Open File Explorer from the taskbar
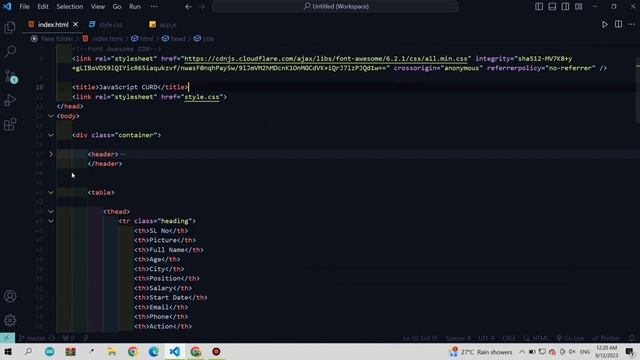Viewport: 640px width, 360px height. (x=111, y=351)
